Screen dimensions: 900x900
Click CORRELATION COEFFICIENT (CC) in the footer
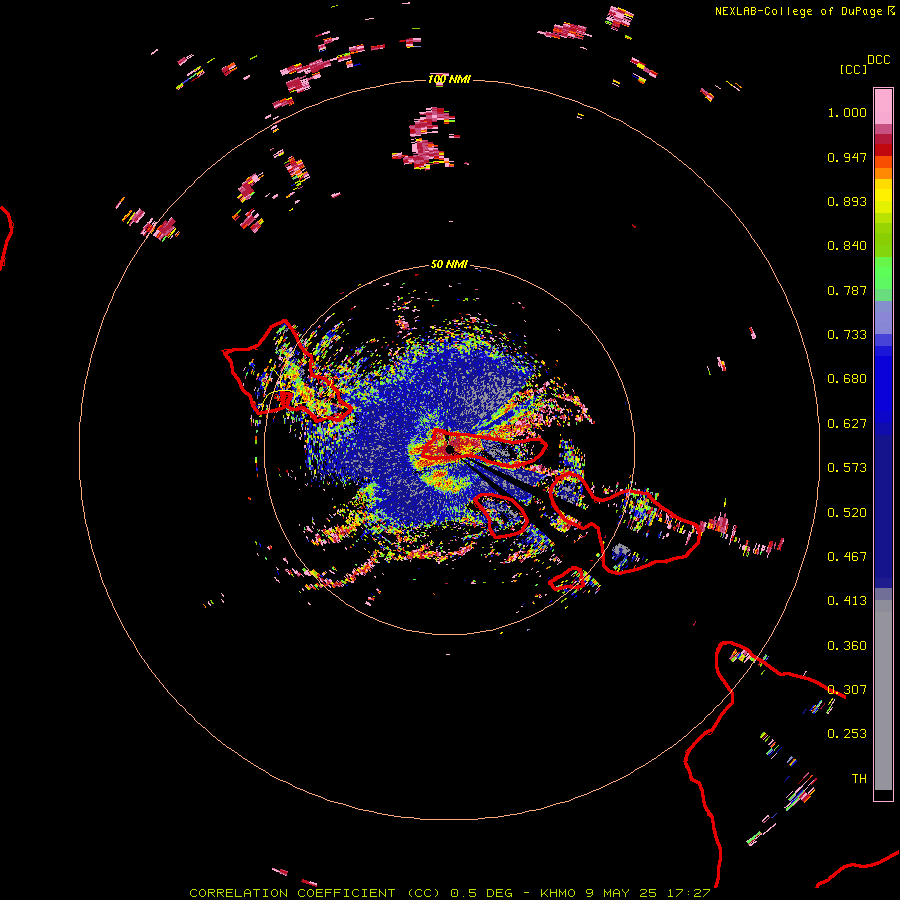pos(315,893)
